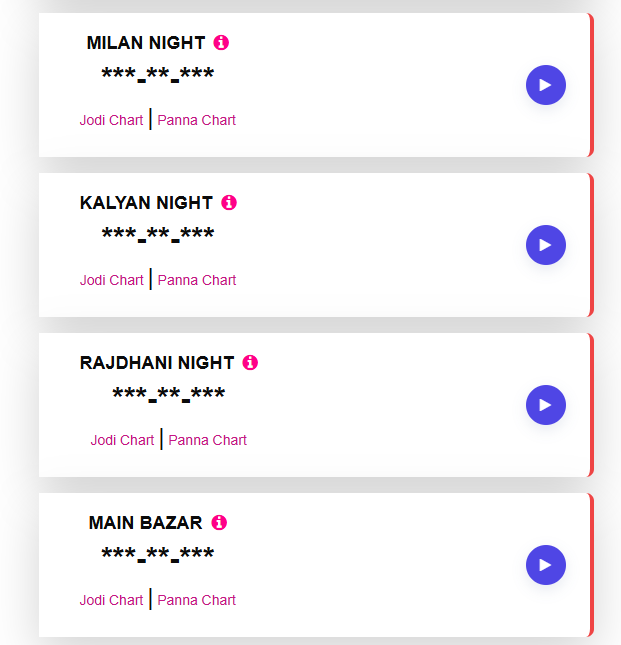Image resolution: width=621 pixels, height=645 pixels.
Task: Open the Milan Night Panna Chart link
Action: pos(197,120)
